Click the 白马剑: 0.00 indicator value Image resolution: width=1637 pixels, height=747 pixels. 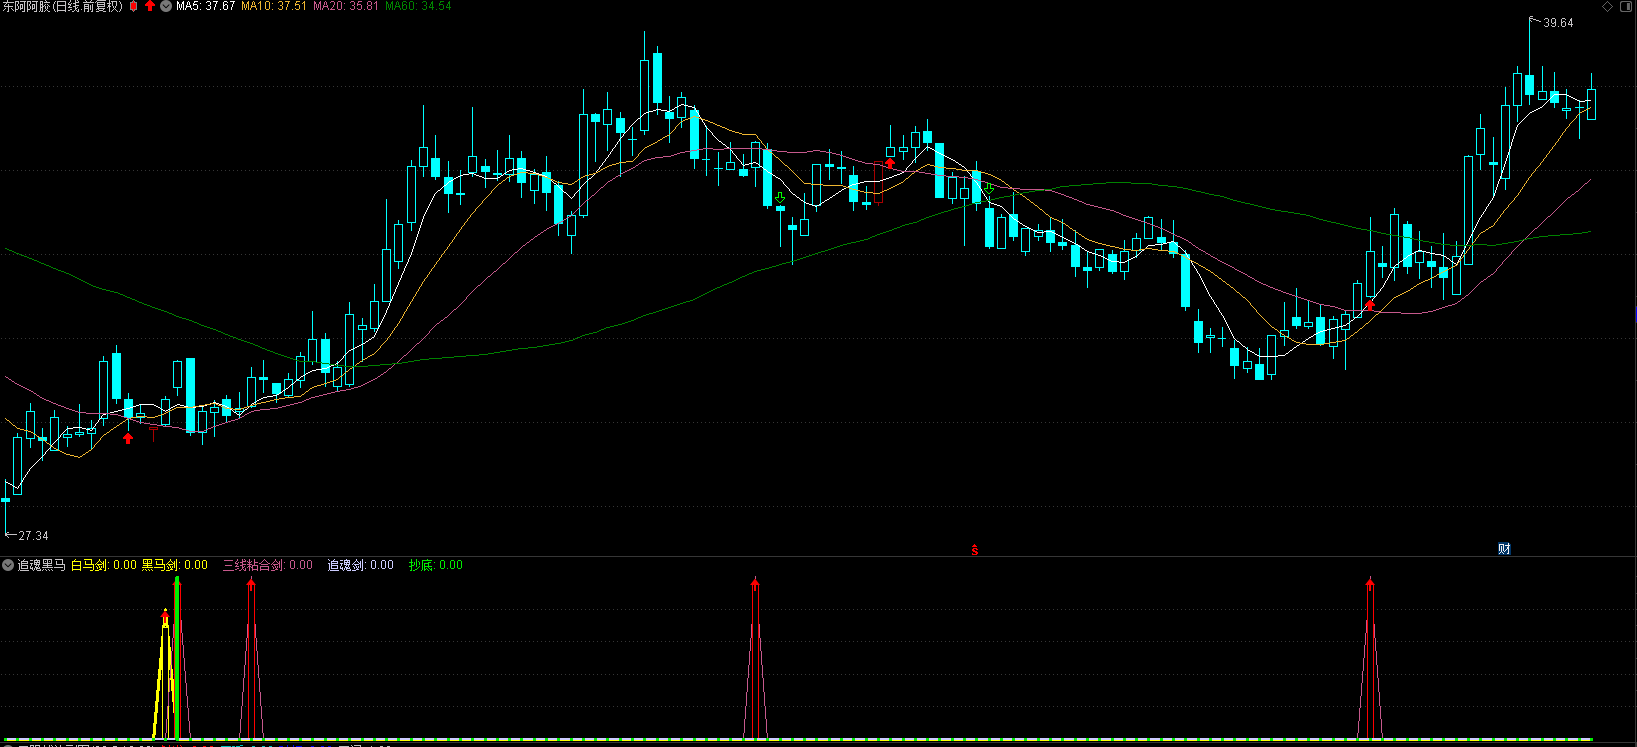coord(104,565)
